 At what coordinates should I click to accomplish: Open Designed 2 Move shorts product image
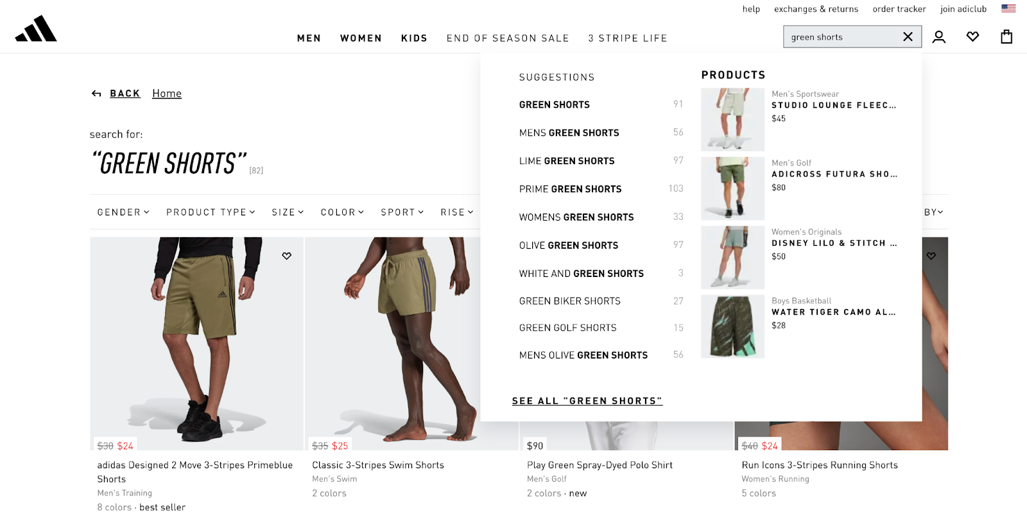pyautogui.click(x=196, y=343)
